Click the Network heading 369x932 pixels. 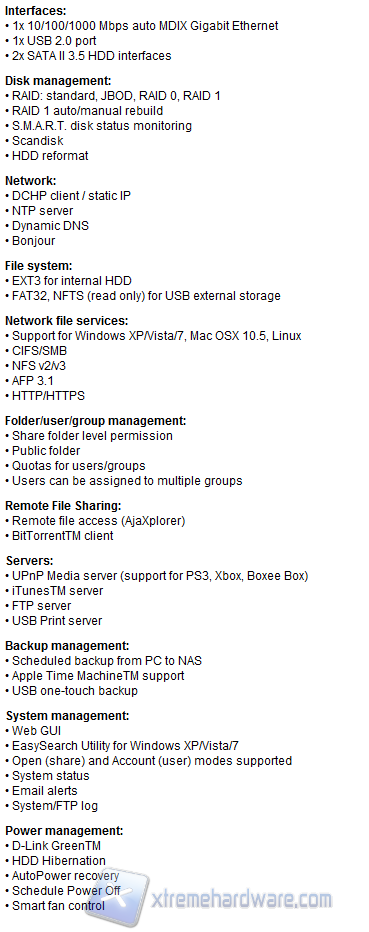pos(30,181)
